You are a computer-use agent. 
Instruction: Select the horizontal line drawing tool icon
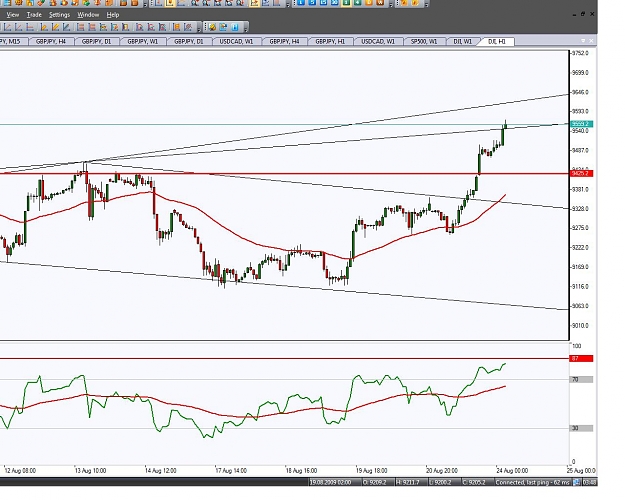pyautogui.click(x=30, y=27)
